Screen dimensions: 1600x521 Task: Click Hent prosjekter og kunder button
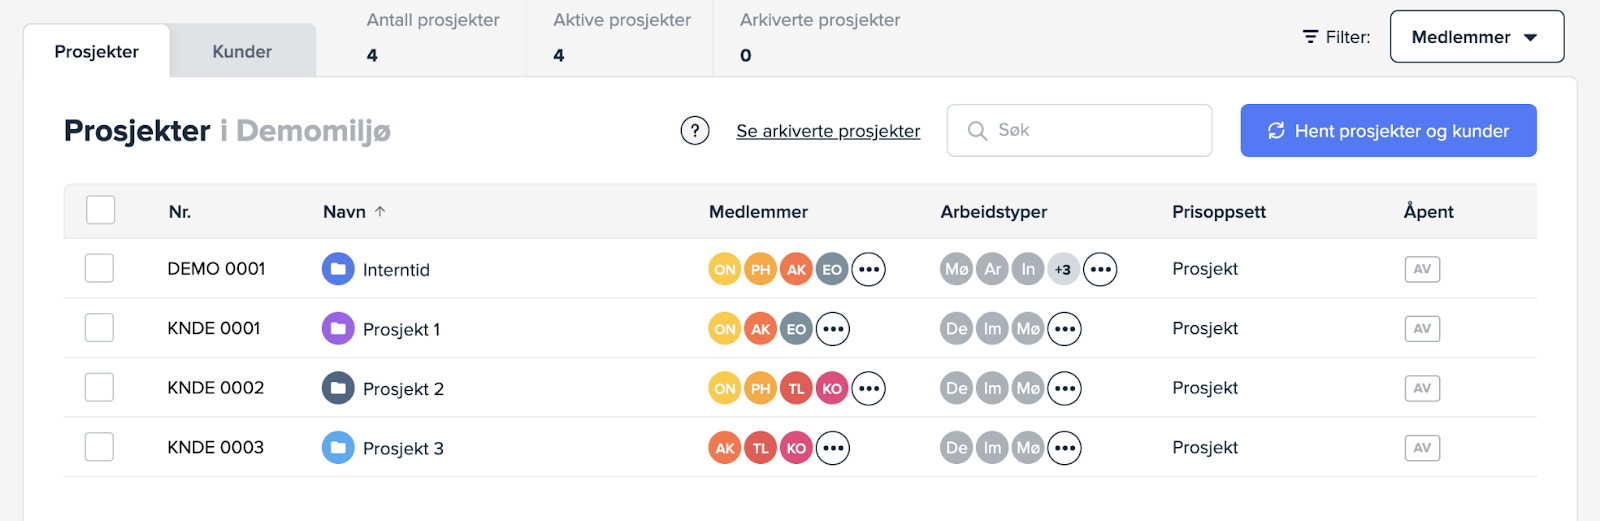(1388, 131)
